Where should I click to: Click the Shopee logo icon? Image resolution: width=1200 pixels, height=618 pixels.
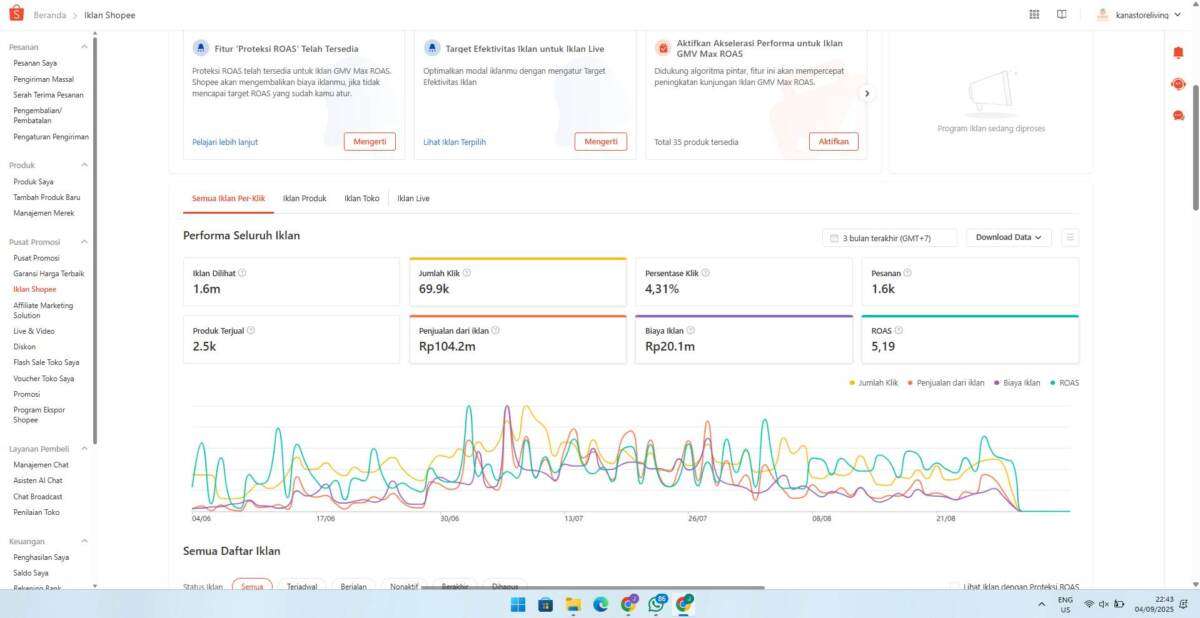coord(17,15)
